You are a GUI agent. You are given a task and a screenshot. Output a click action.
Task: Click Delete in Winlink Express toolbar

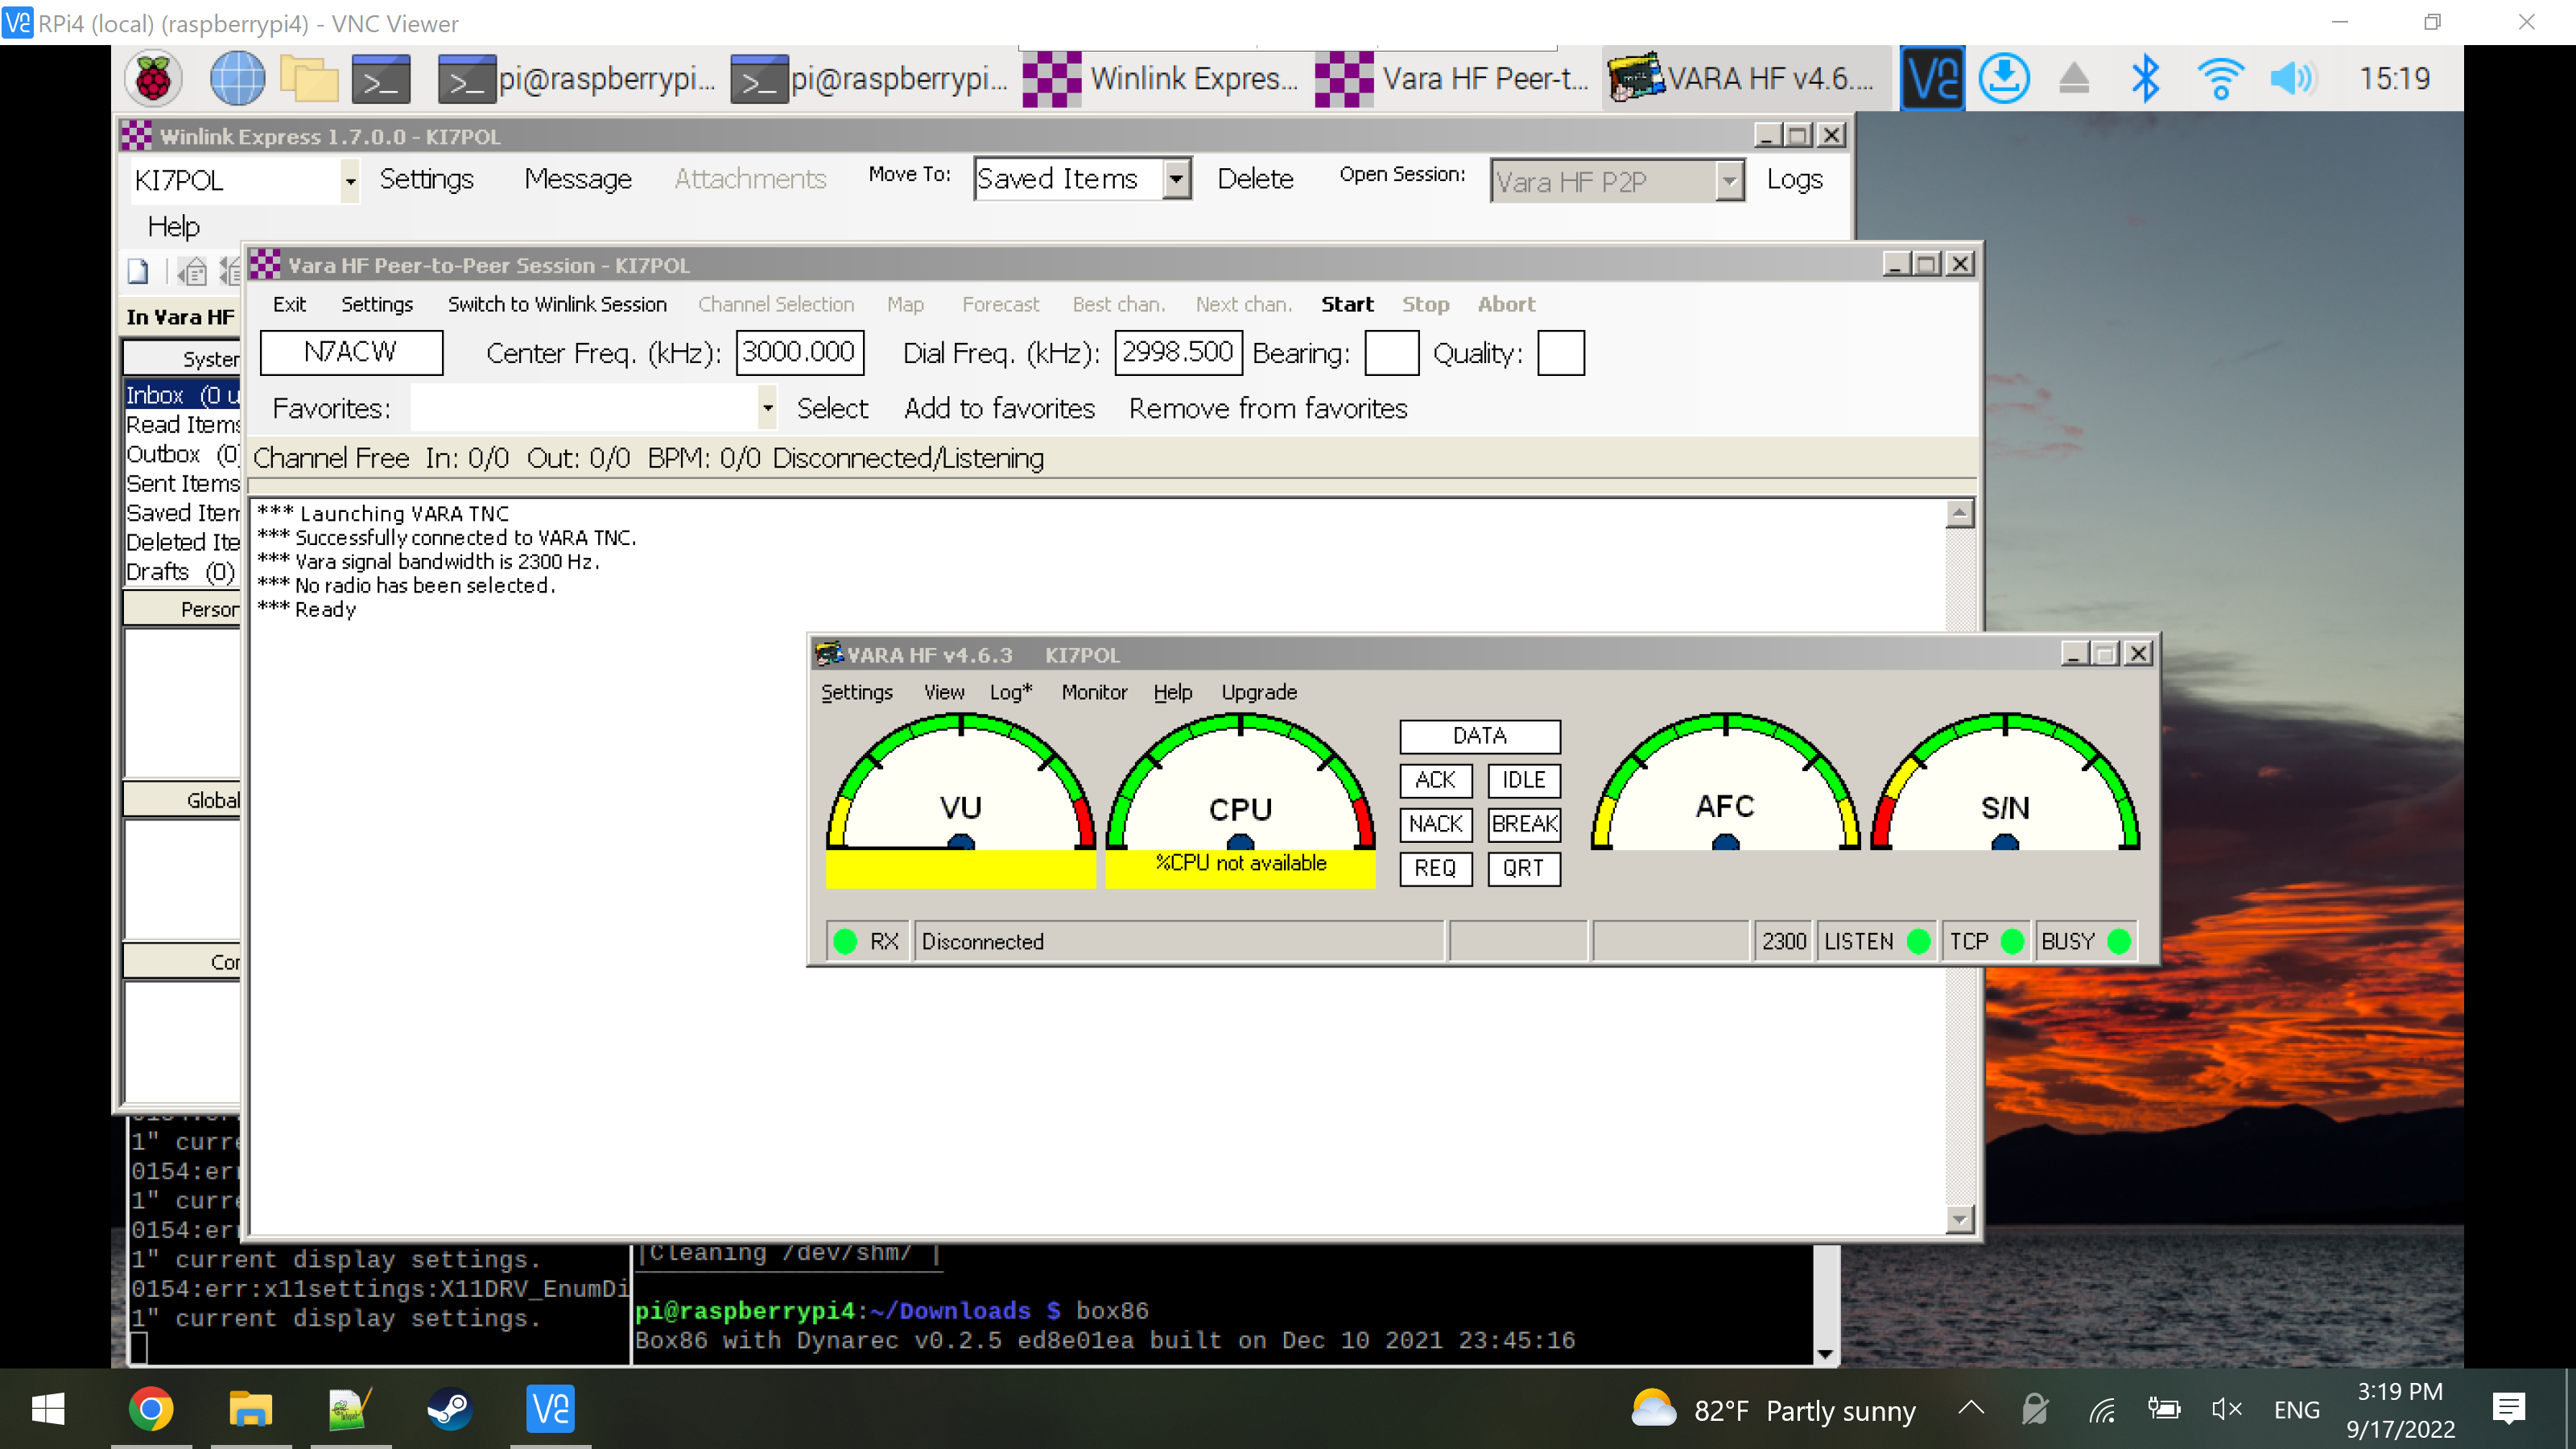[1255, 179]
